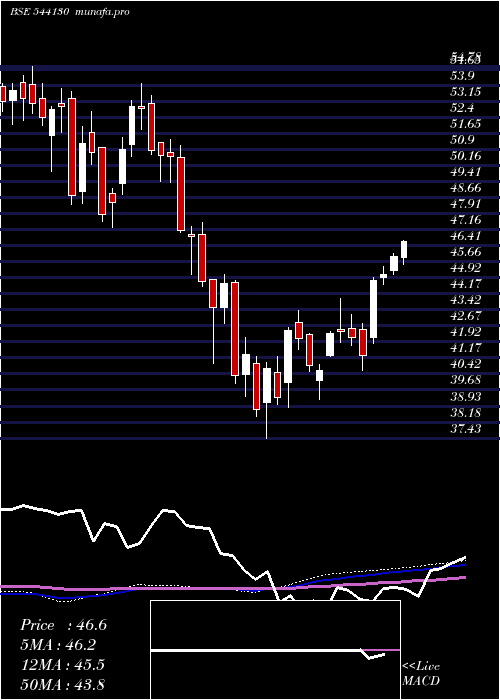This screenshot has width=500, height=700.
Task: Click the 42.67 price axis label
Action: 465,316
